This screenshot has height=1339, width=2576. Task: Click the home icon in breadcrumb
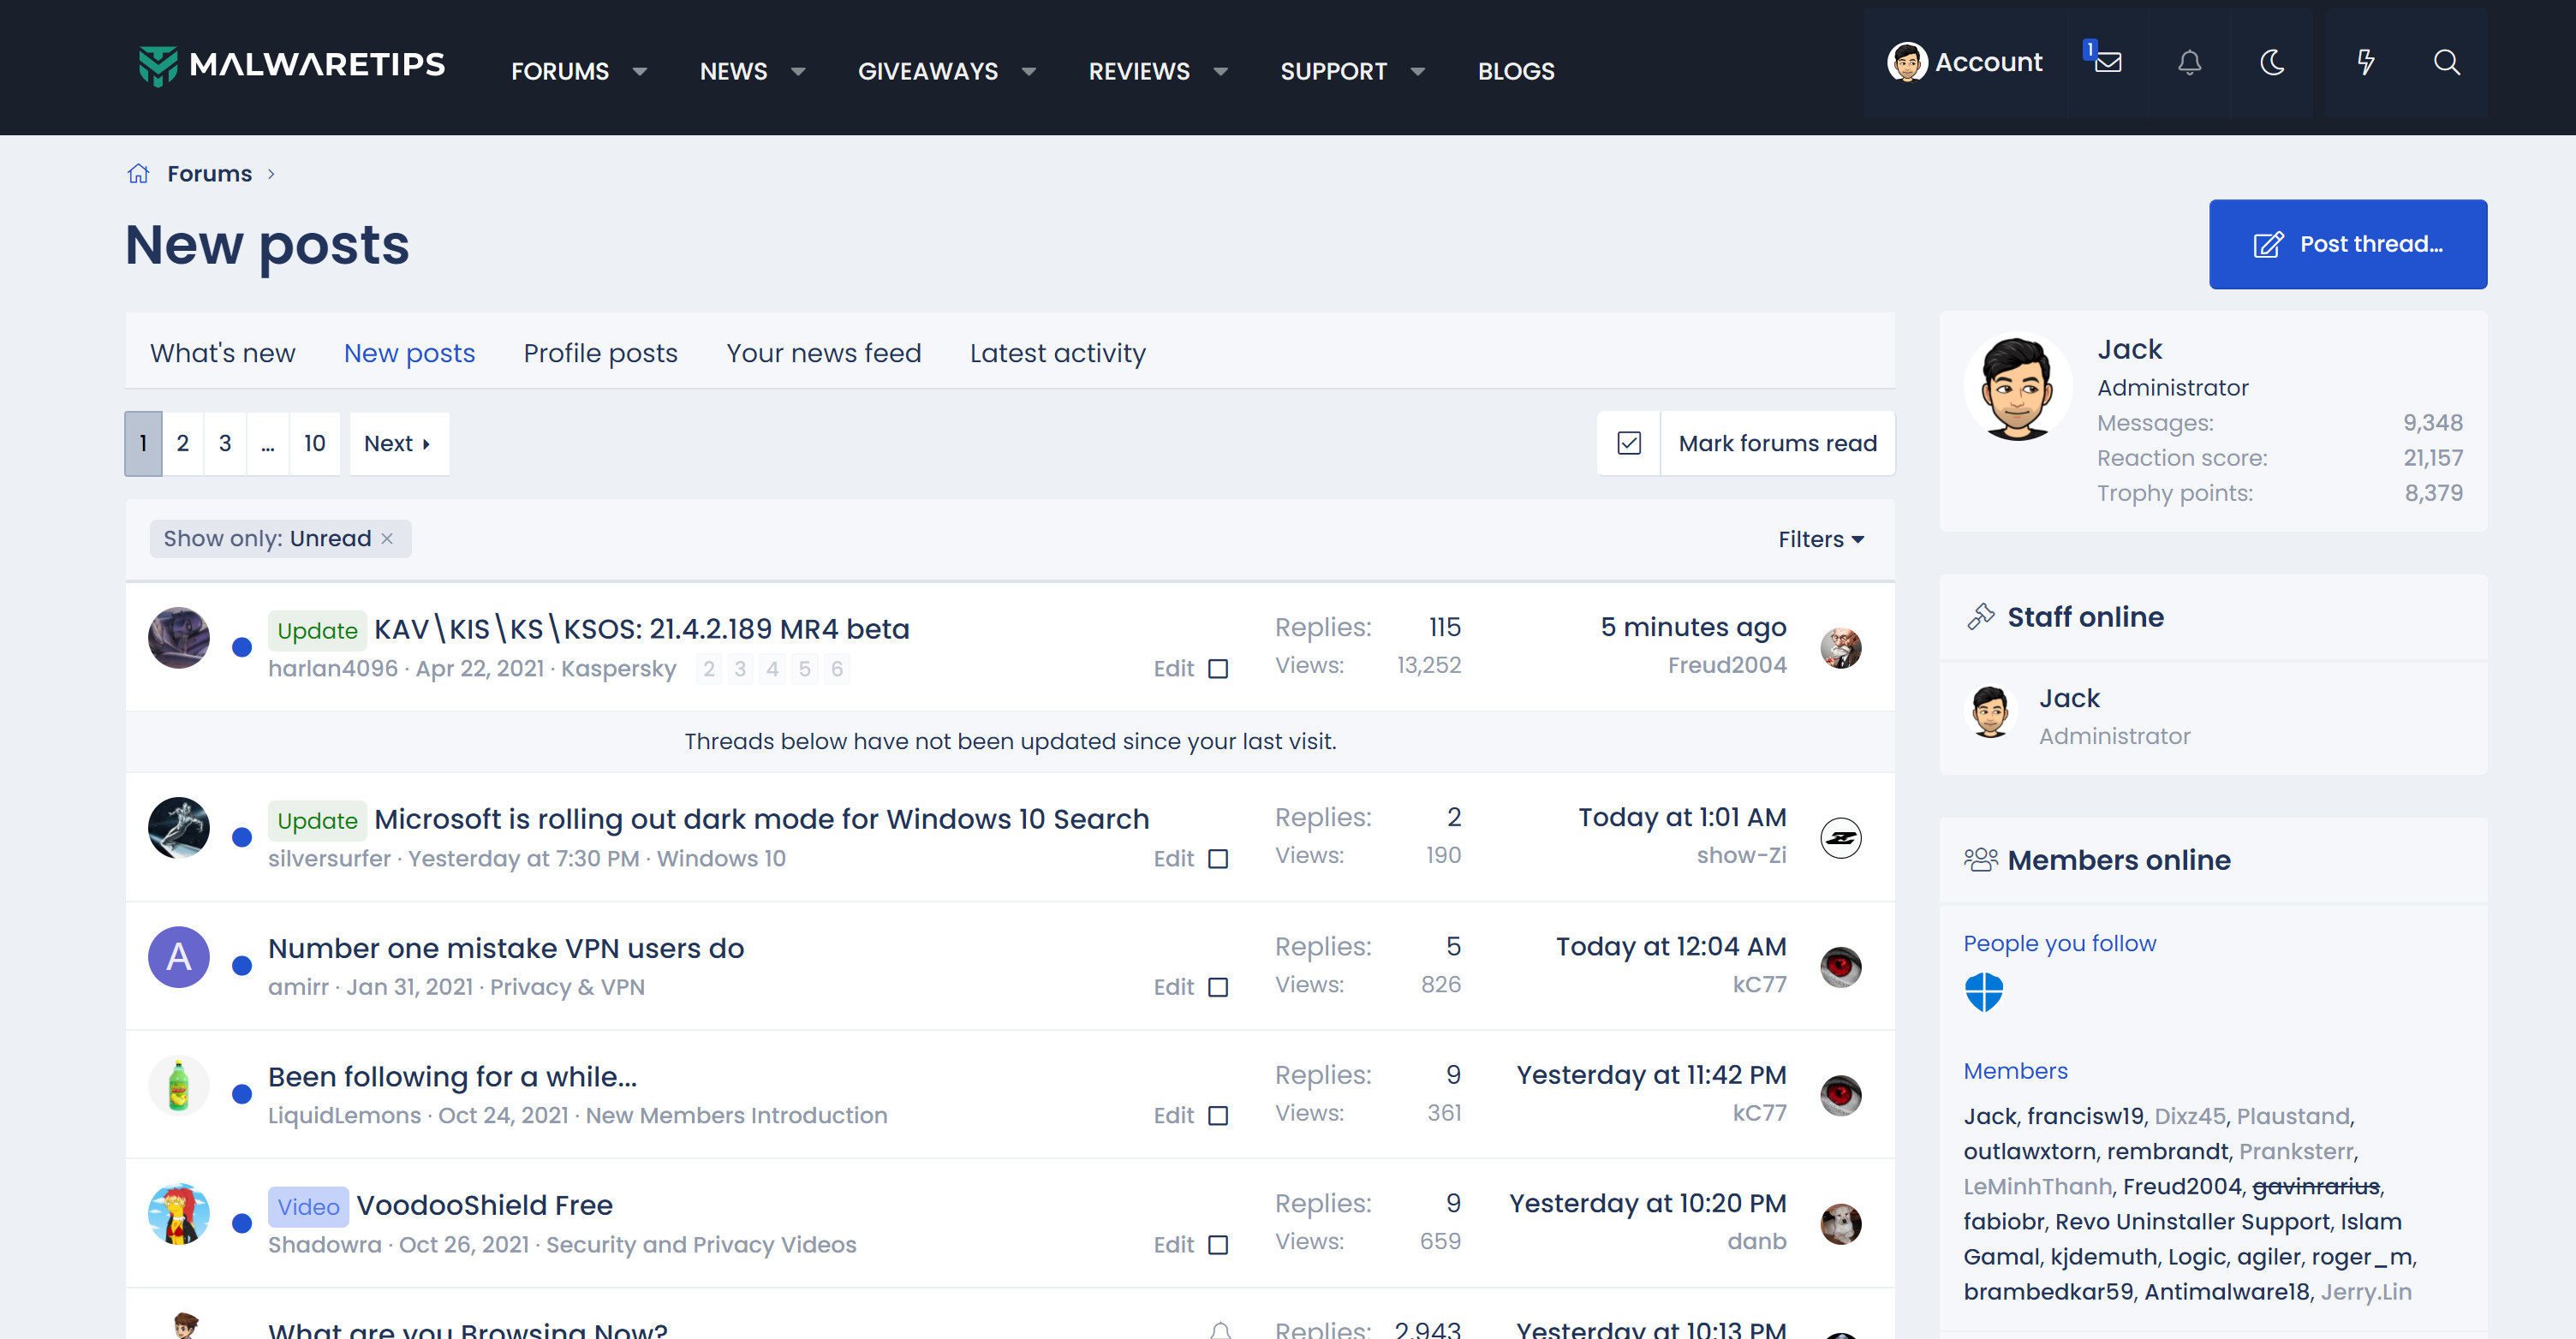[138, 173]
